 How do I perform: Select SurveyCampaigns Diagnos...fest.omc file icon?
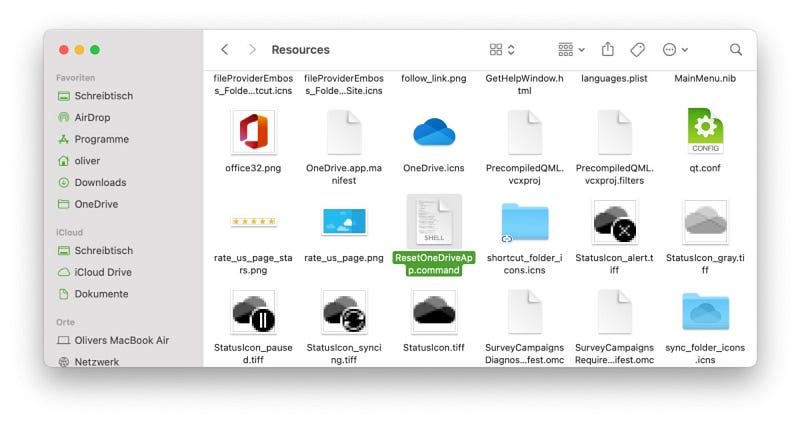pos(524,312)
